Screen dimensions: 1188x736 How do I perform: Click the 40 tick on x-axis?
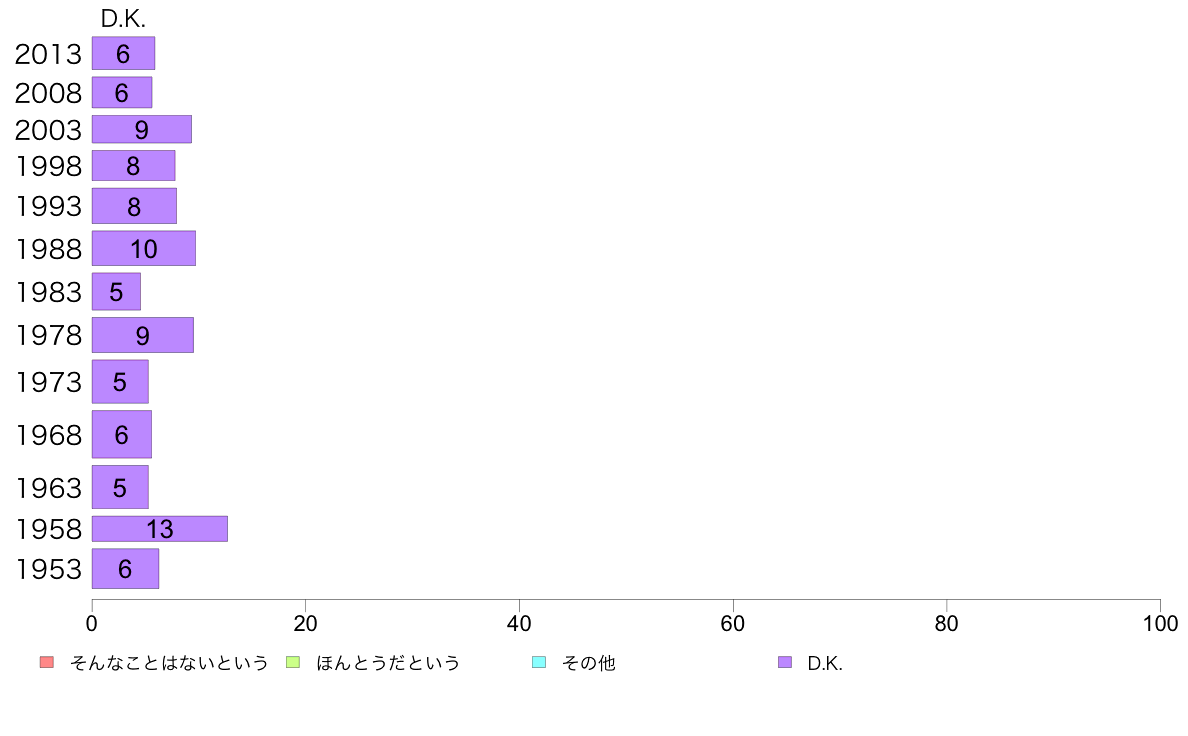tap(519, 624)
